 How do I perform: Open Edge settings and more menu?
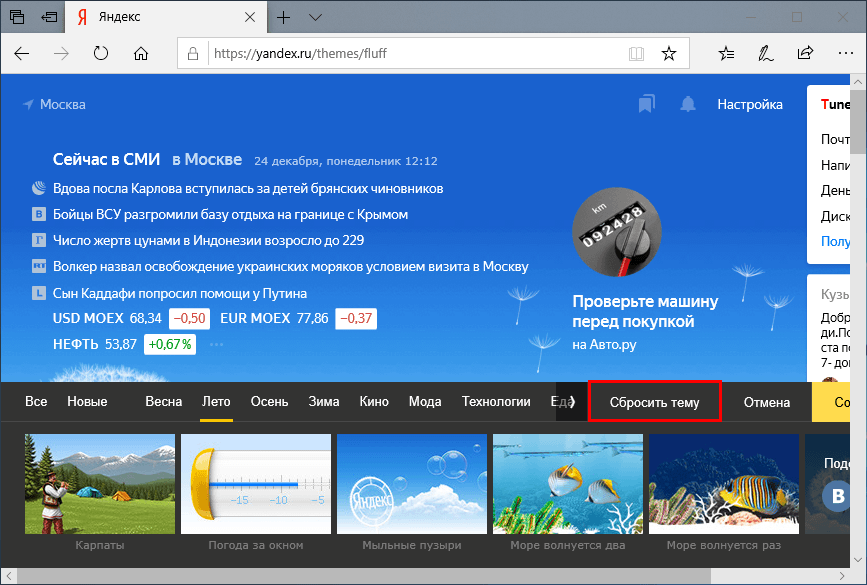click(845, 54)
